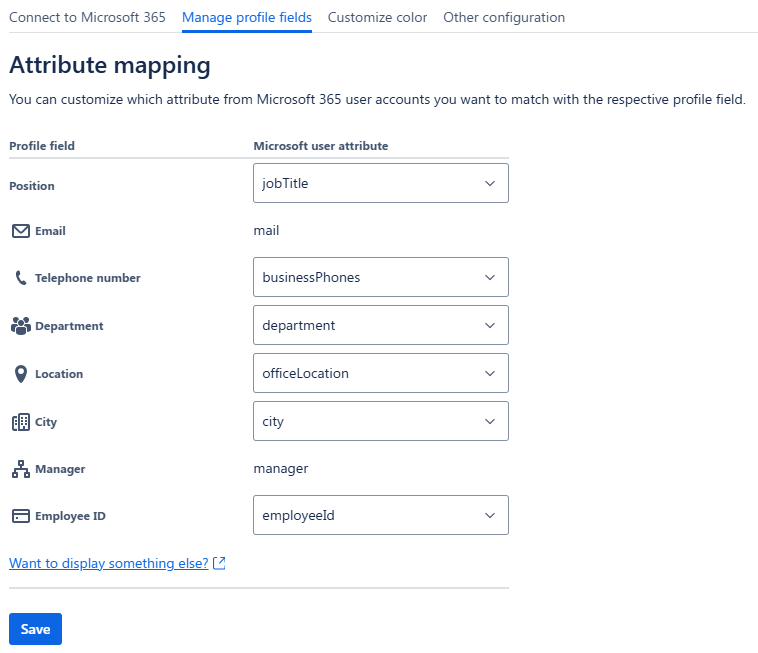
Task: Click the external link icon after 'something else?'
Action: 220,564
